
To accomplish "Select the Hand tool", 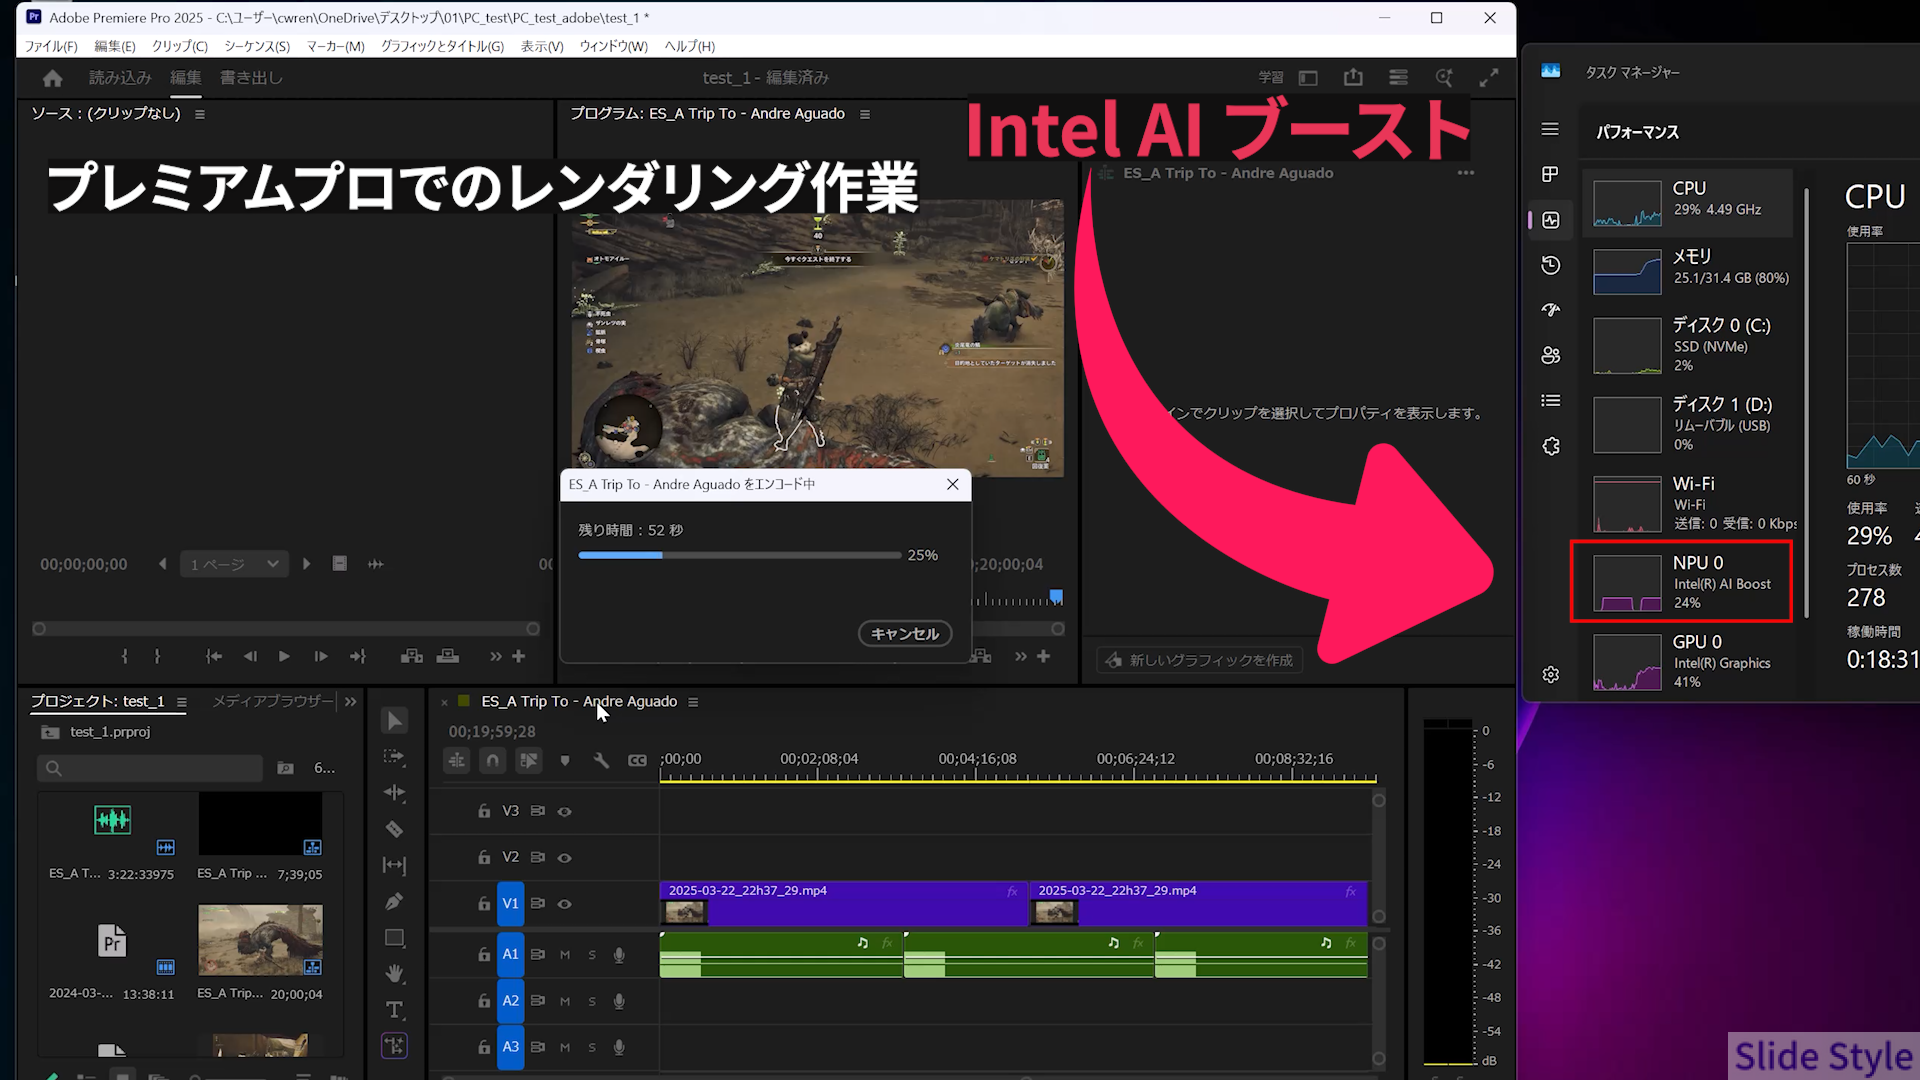I will point(394,973).
